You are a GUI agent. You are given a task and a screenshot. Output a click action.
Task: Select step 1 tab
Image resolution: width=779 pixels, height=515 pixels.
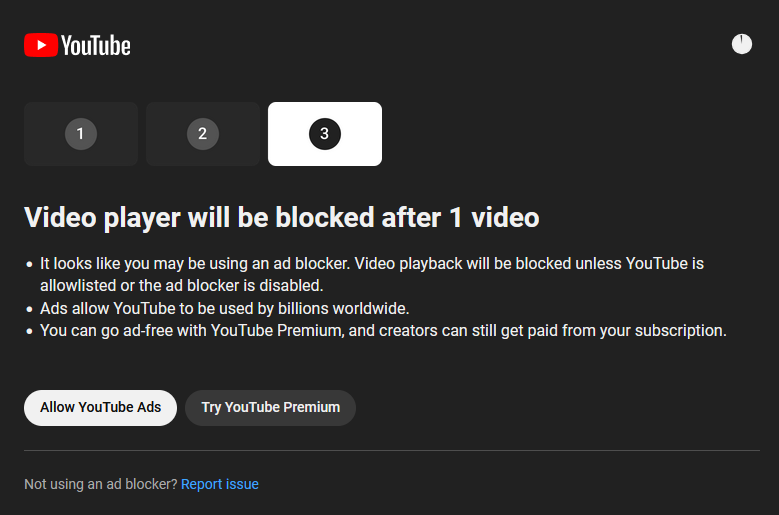click(x=81, y=134)
